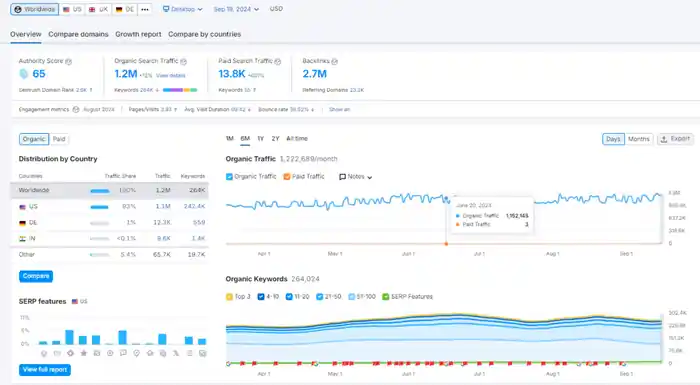
Task: Click the Worldwide traffic share bar
Action: click(100, 191)
